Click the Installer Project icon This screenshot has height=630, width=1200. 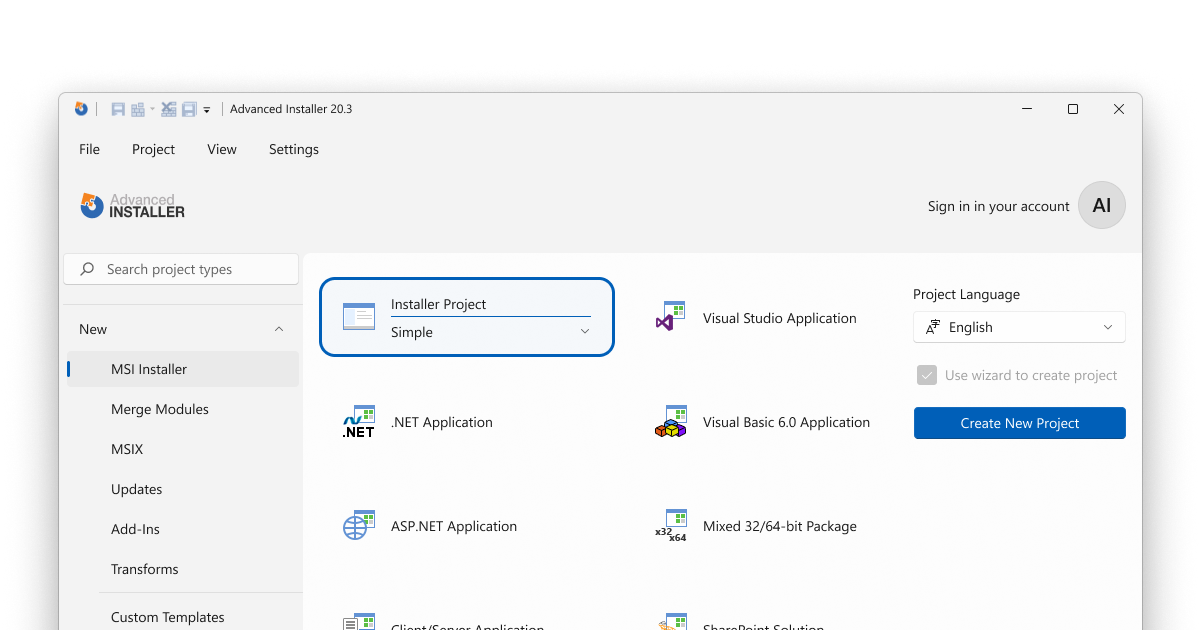tap(359, 316)
